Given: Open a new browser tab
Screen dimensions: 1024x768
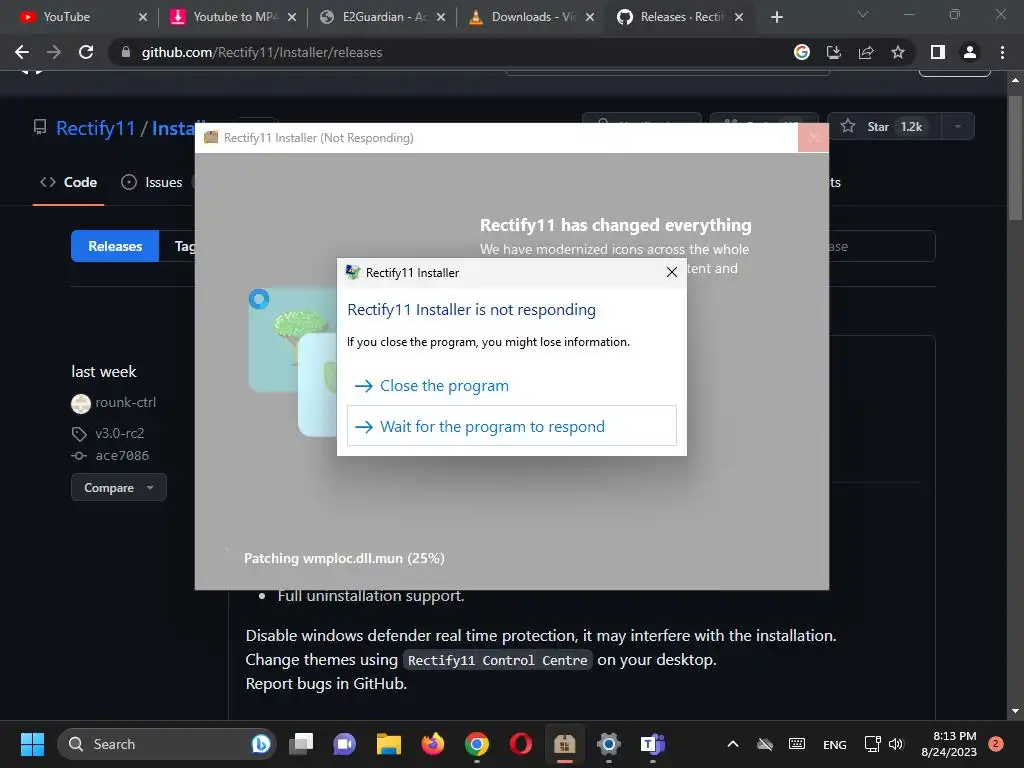Looking at the screenshot, I should (776, 17).
